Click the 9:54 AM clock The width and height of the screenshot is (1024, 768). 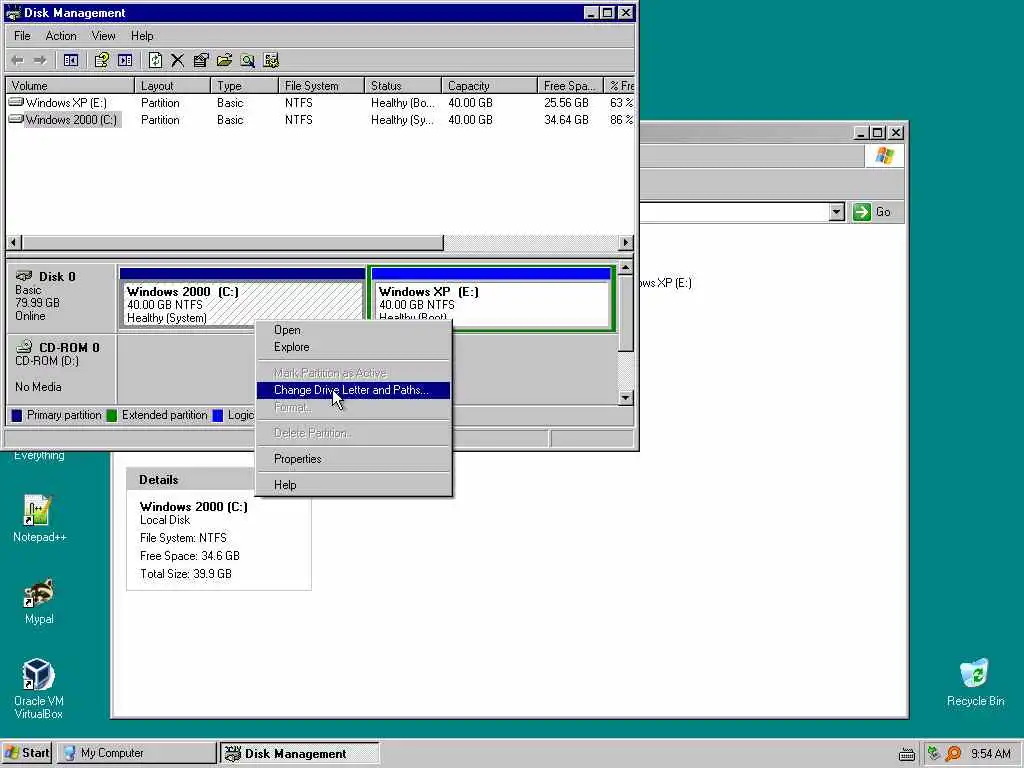pos(991,754)
